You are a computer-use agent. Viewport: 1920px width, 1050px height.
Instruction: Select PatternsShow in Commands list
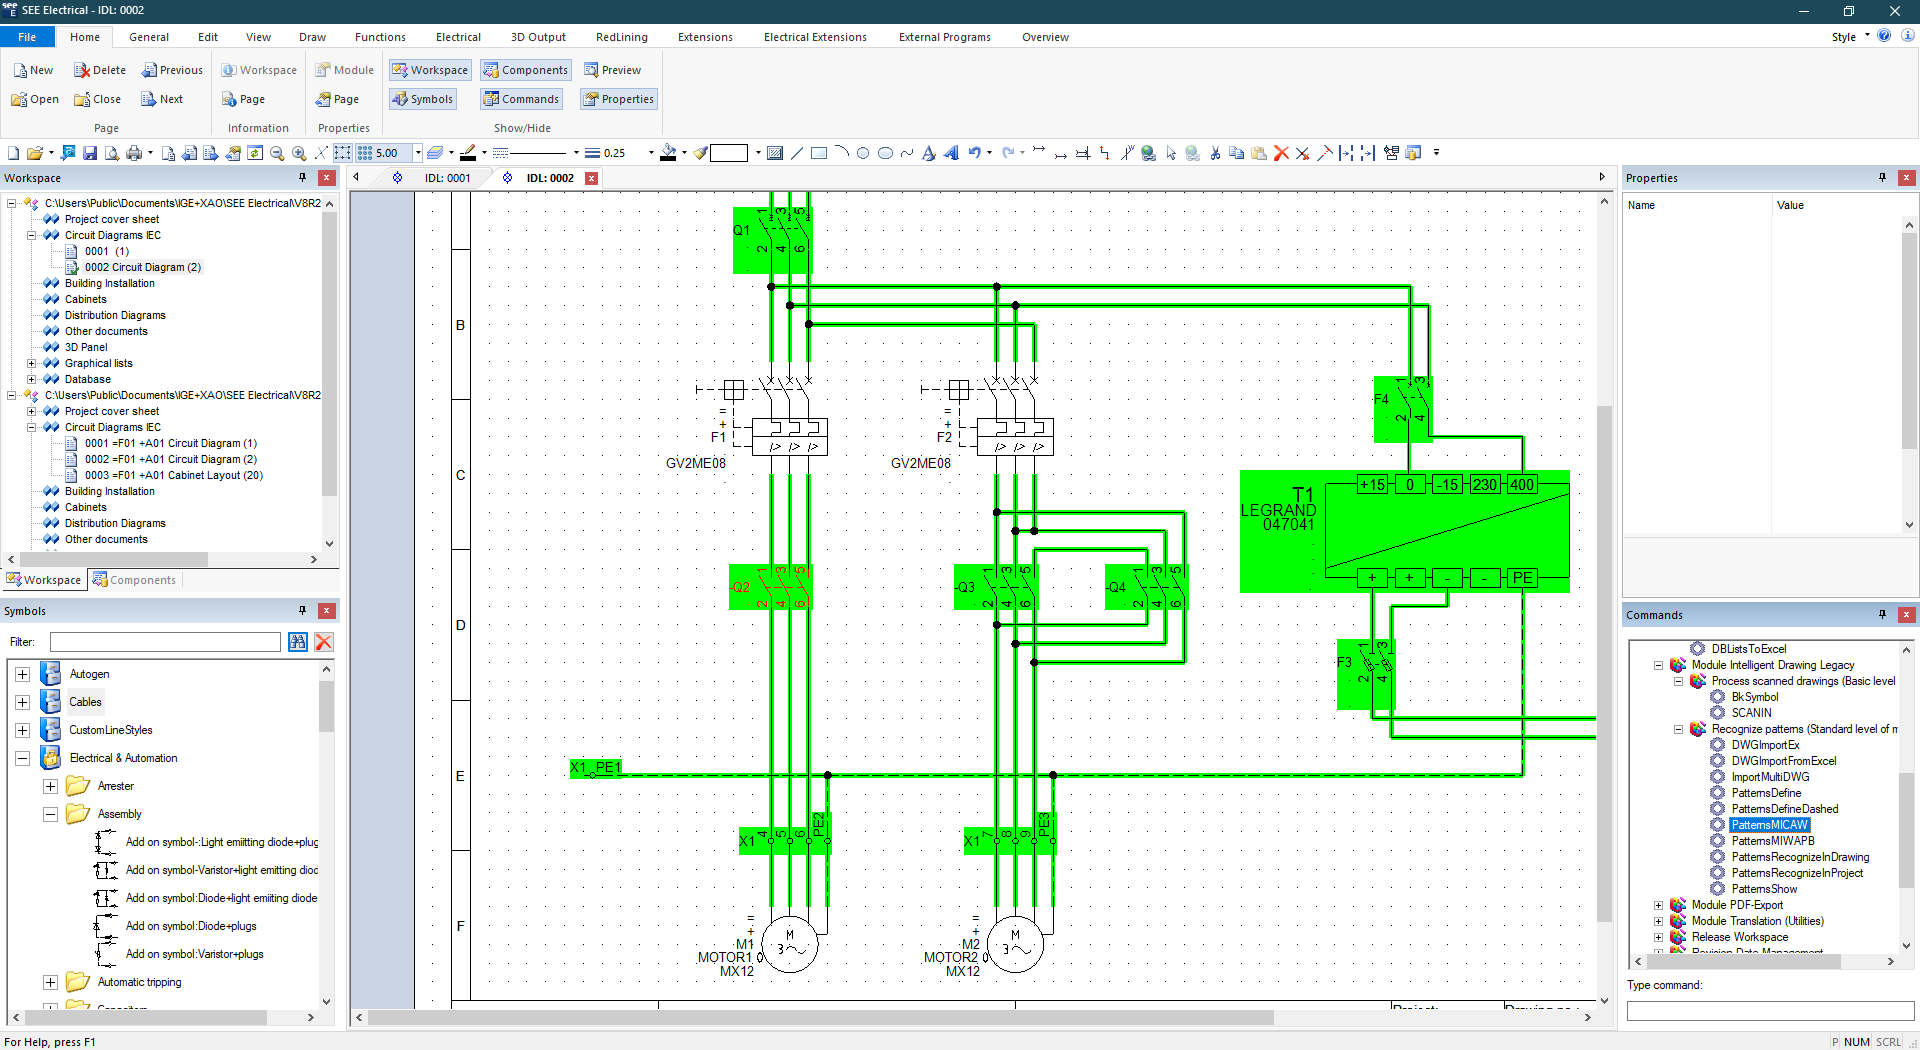coord(1764,889)
